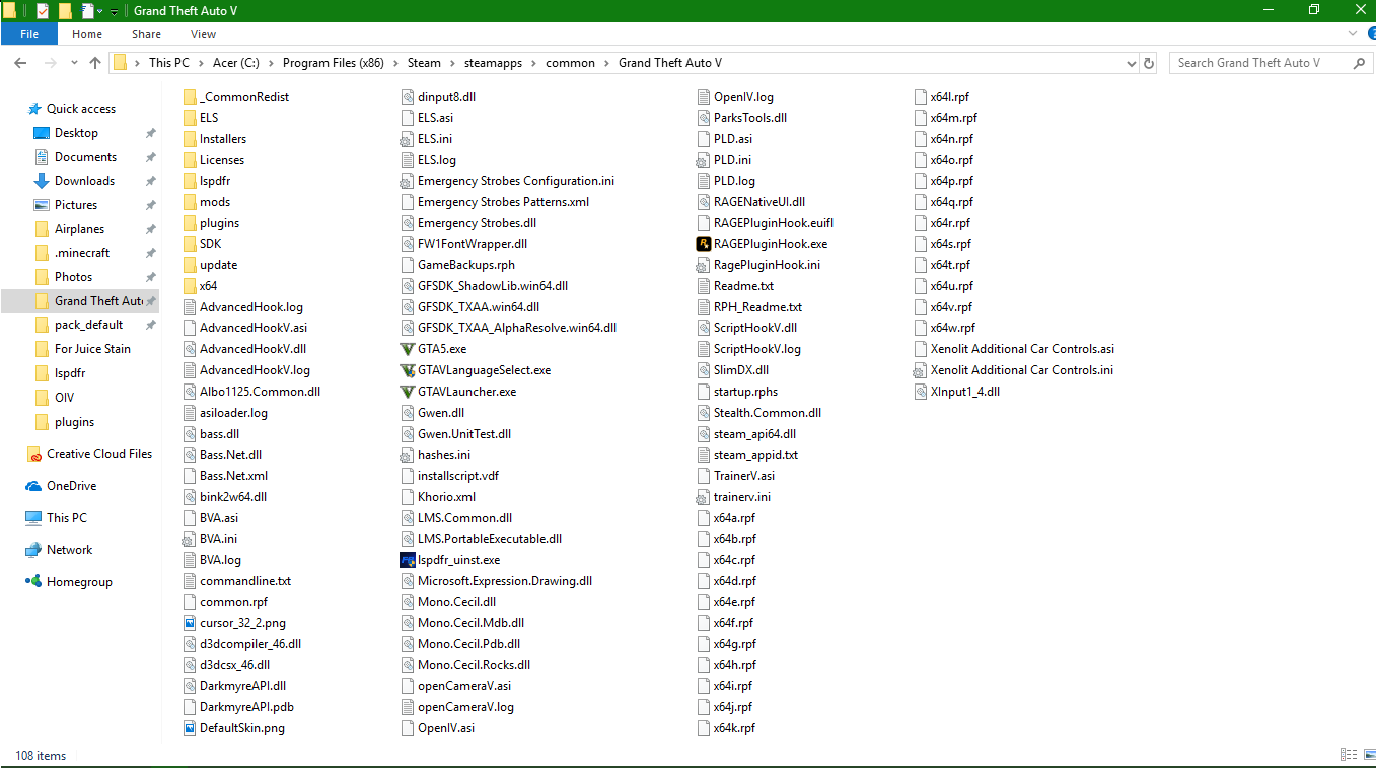Switch to large thumbnails view toggle
This screenshot has height=768, width=1376.
pyautogui.click(x=1364, y=755)
